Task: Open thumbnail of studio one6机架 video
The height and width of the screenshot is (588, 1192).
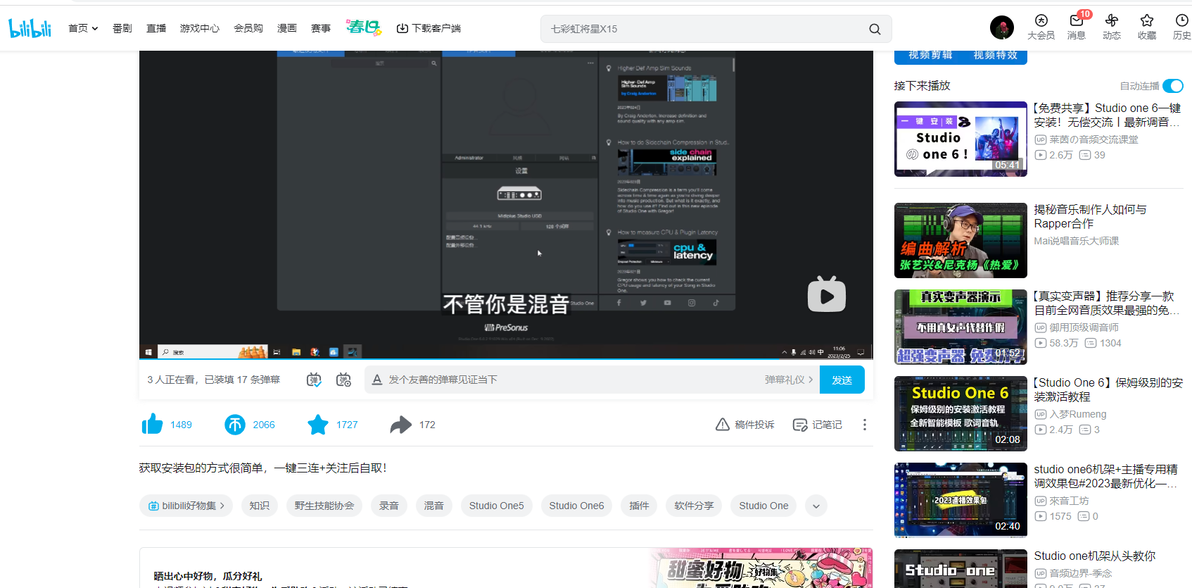Action: [960, 500]
